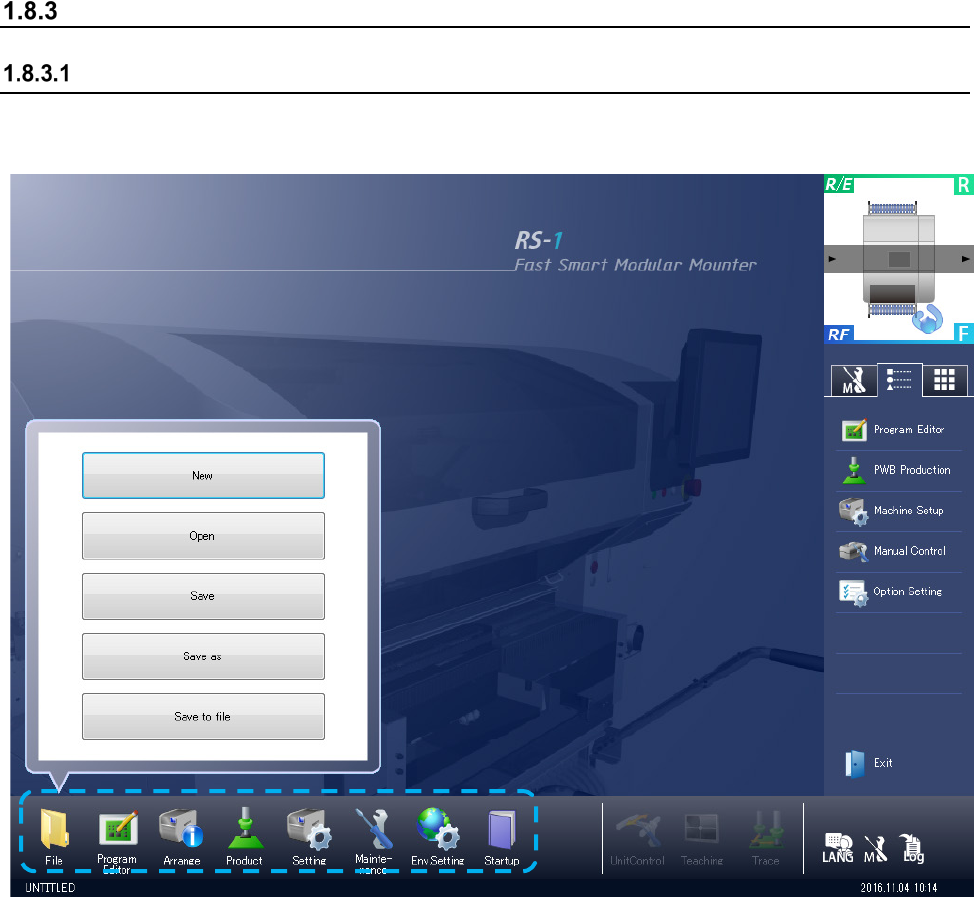The image size is (974, 897).
Task: Open Env.Setting globe icon
Action: pyautogui.click(x=438, y=829)
